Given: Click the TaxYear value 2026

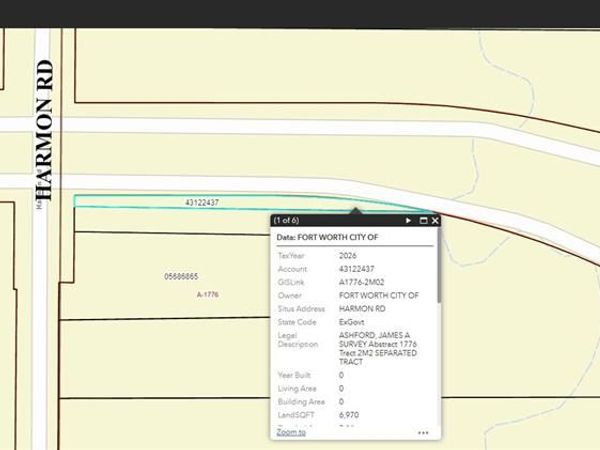Looking at the screenshot, I should click(x=348, y=256).
